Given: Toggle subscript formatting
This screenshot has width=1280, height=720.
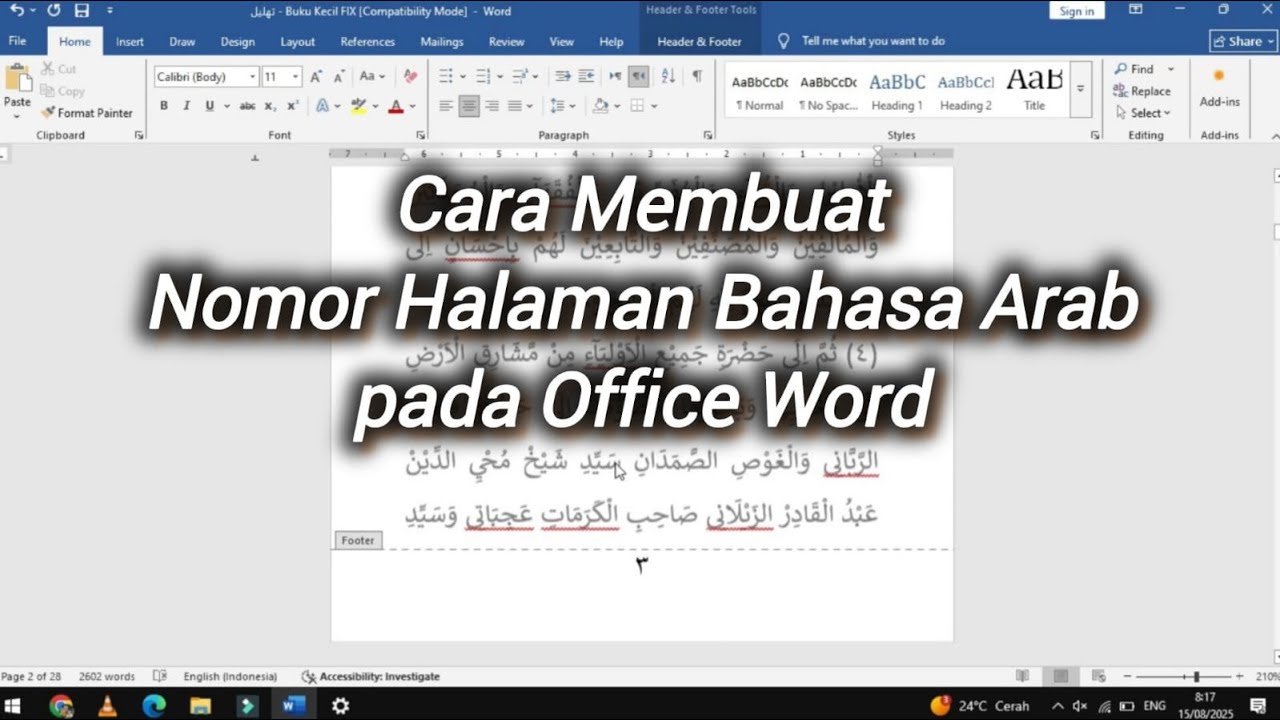Looking at the screenshot, I should click(x=270, y=106).
